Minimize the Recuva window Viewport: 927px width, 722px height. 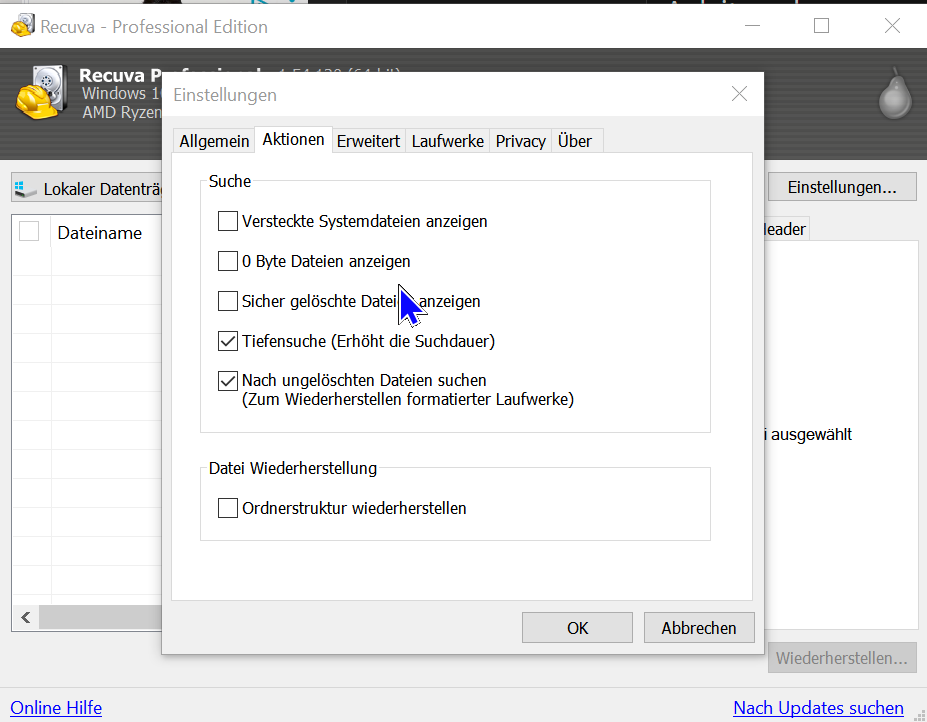[752, 26]
